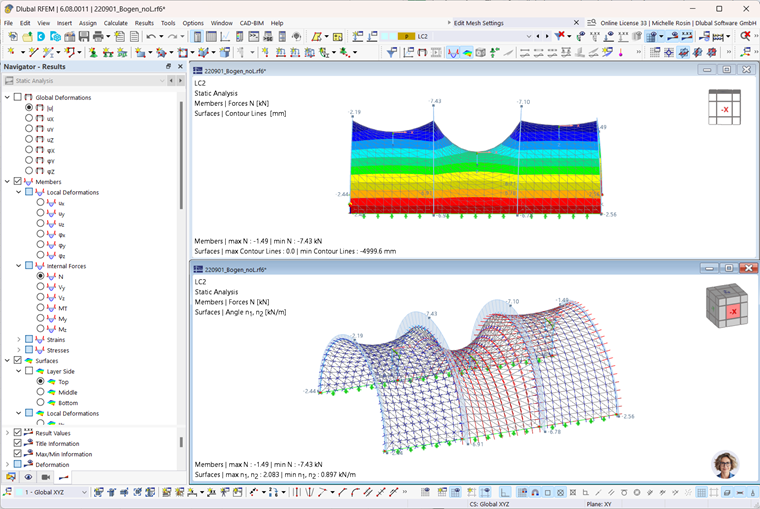
Task: Collapse the Internal Forces tree node
Action: coord(18,266)
